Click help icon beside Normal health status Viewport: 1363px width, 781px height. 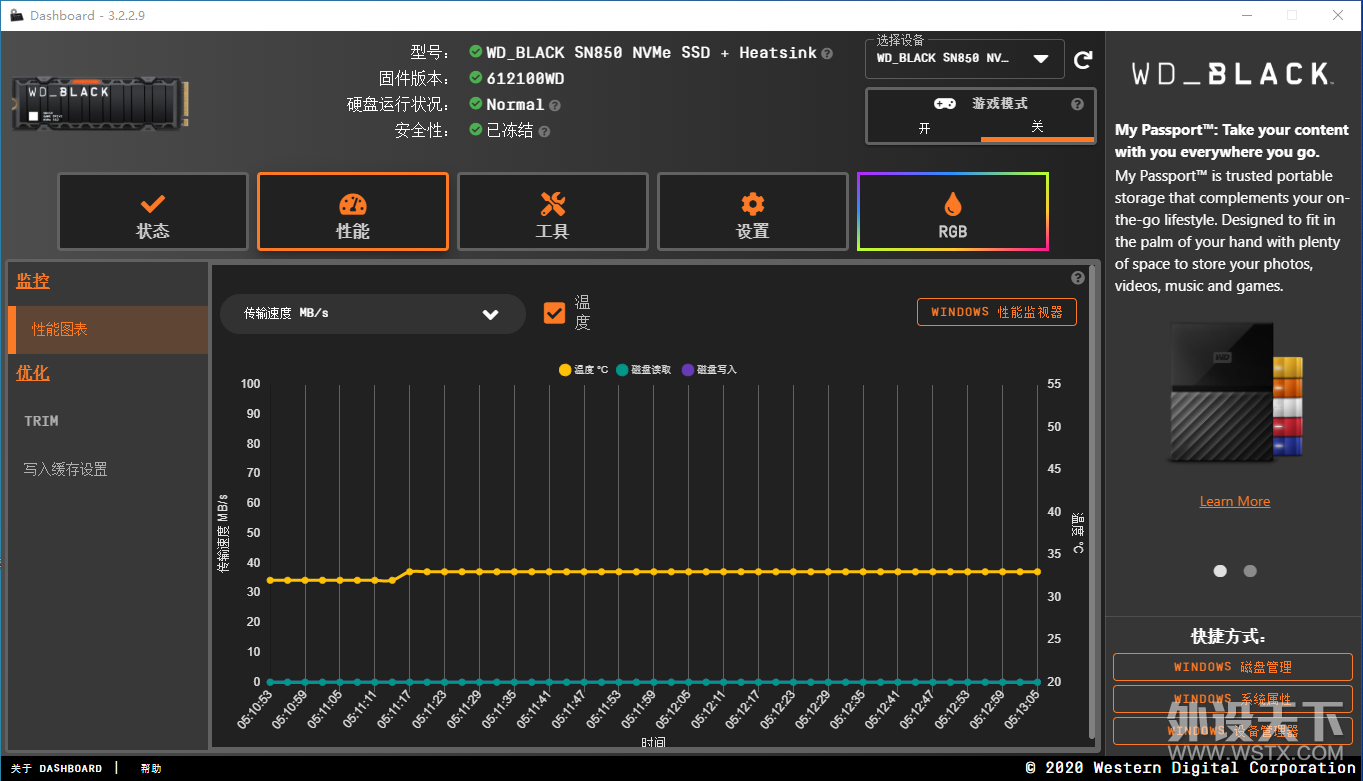tap(555, 105)
